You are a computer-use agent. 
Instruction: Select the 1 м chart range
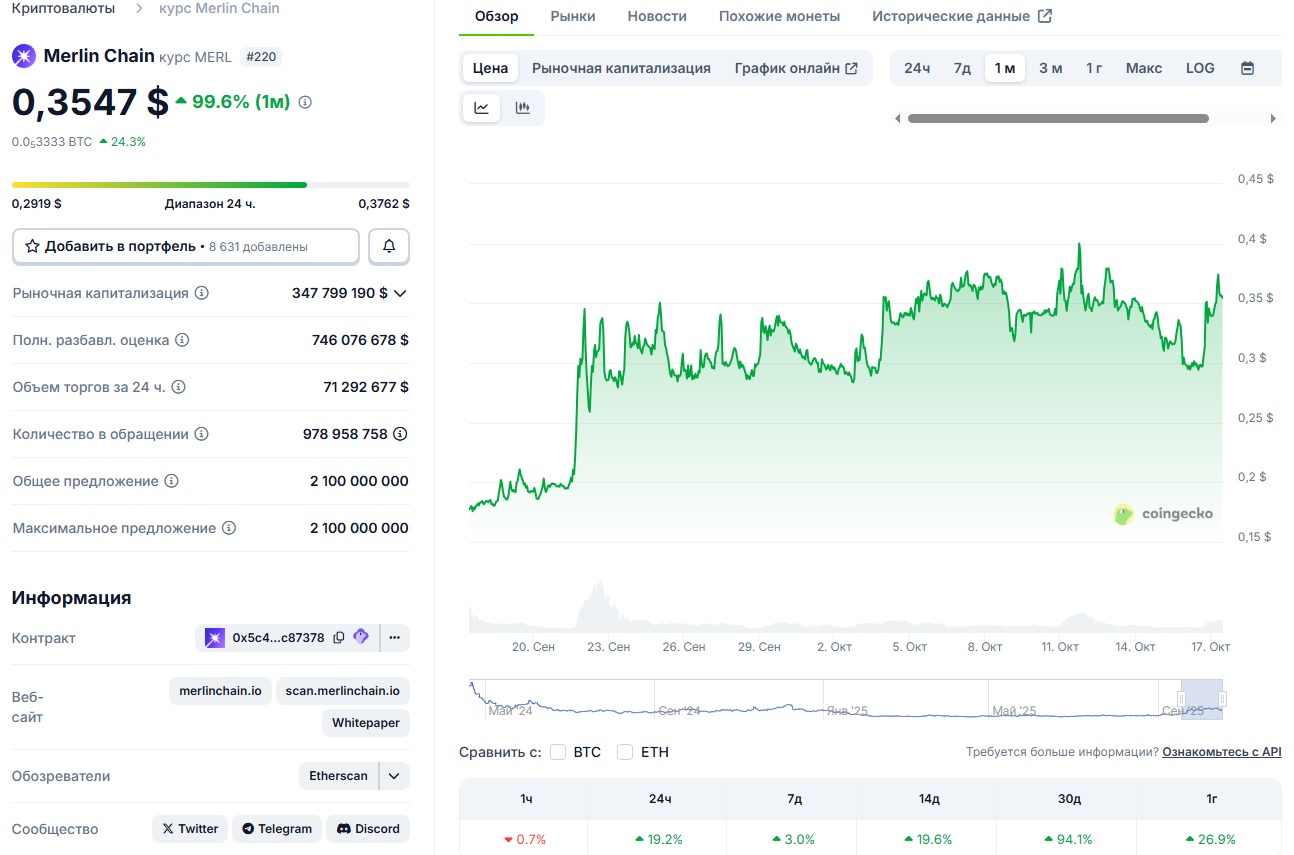click(x=1005, y=68)
